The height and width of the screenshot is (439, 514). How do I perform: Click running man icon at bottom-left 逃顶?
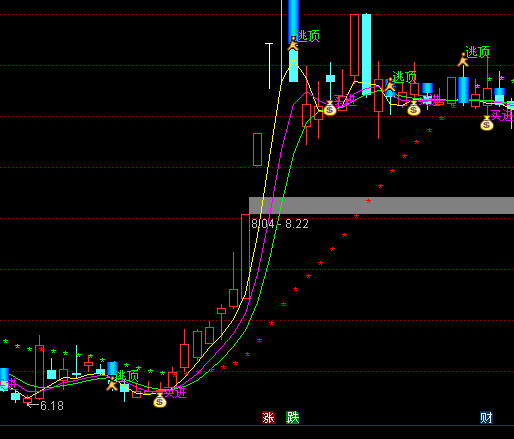pos(112,384)
